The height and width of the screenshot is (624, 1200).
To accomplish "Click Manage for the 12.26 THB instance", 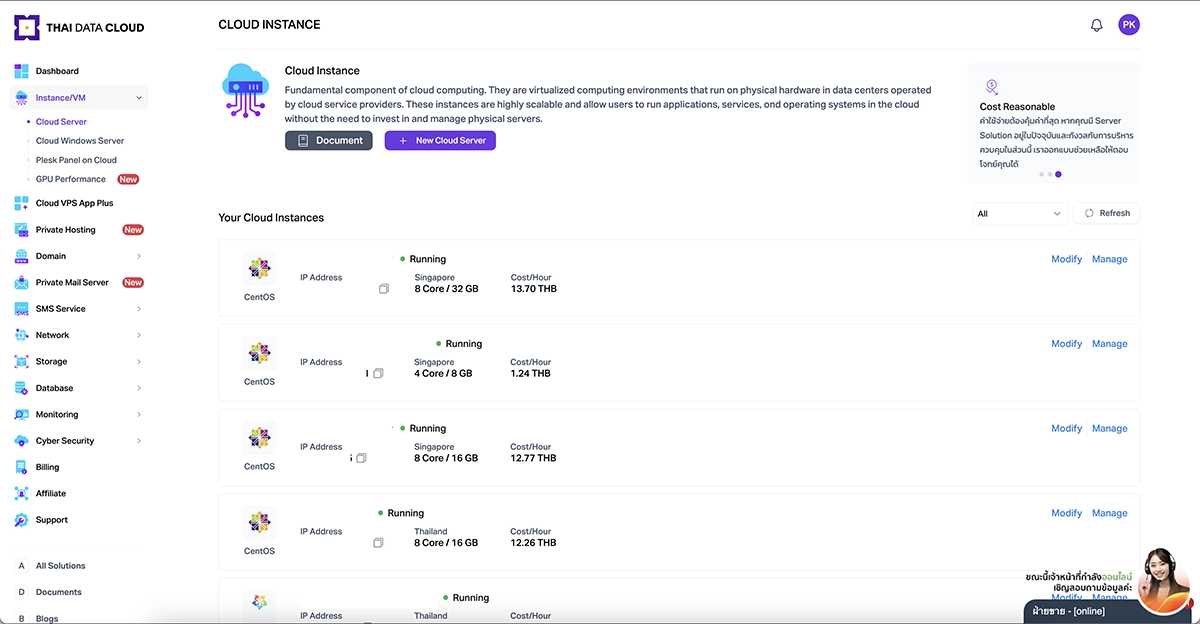I will (1109, 513).
